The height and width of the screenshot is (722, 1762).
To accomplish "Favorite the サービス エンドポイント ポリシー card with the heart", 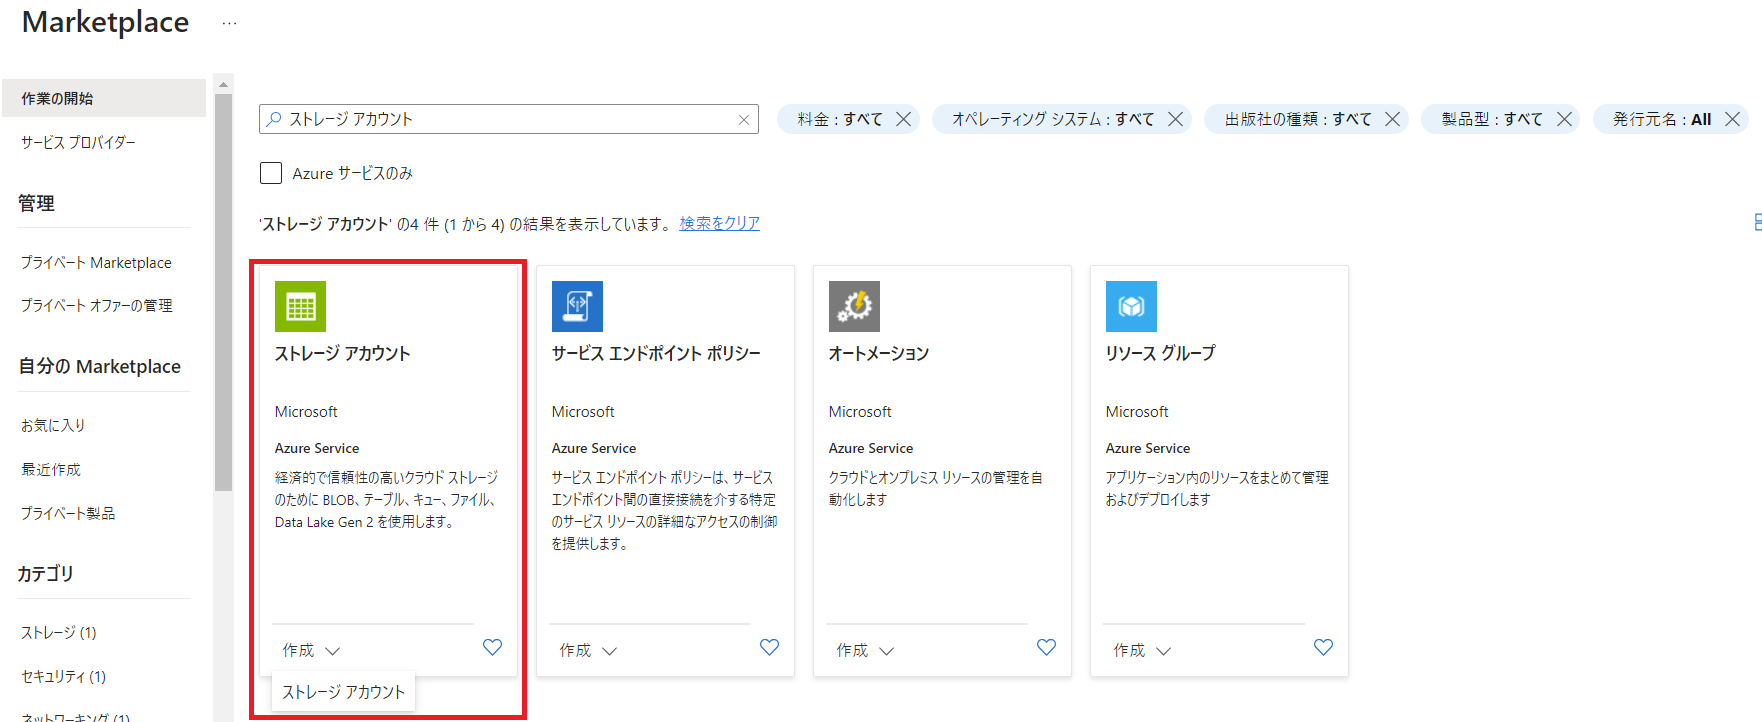I will tap(769, 647).
